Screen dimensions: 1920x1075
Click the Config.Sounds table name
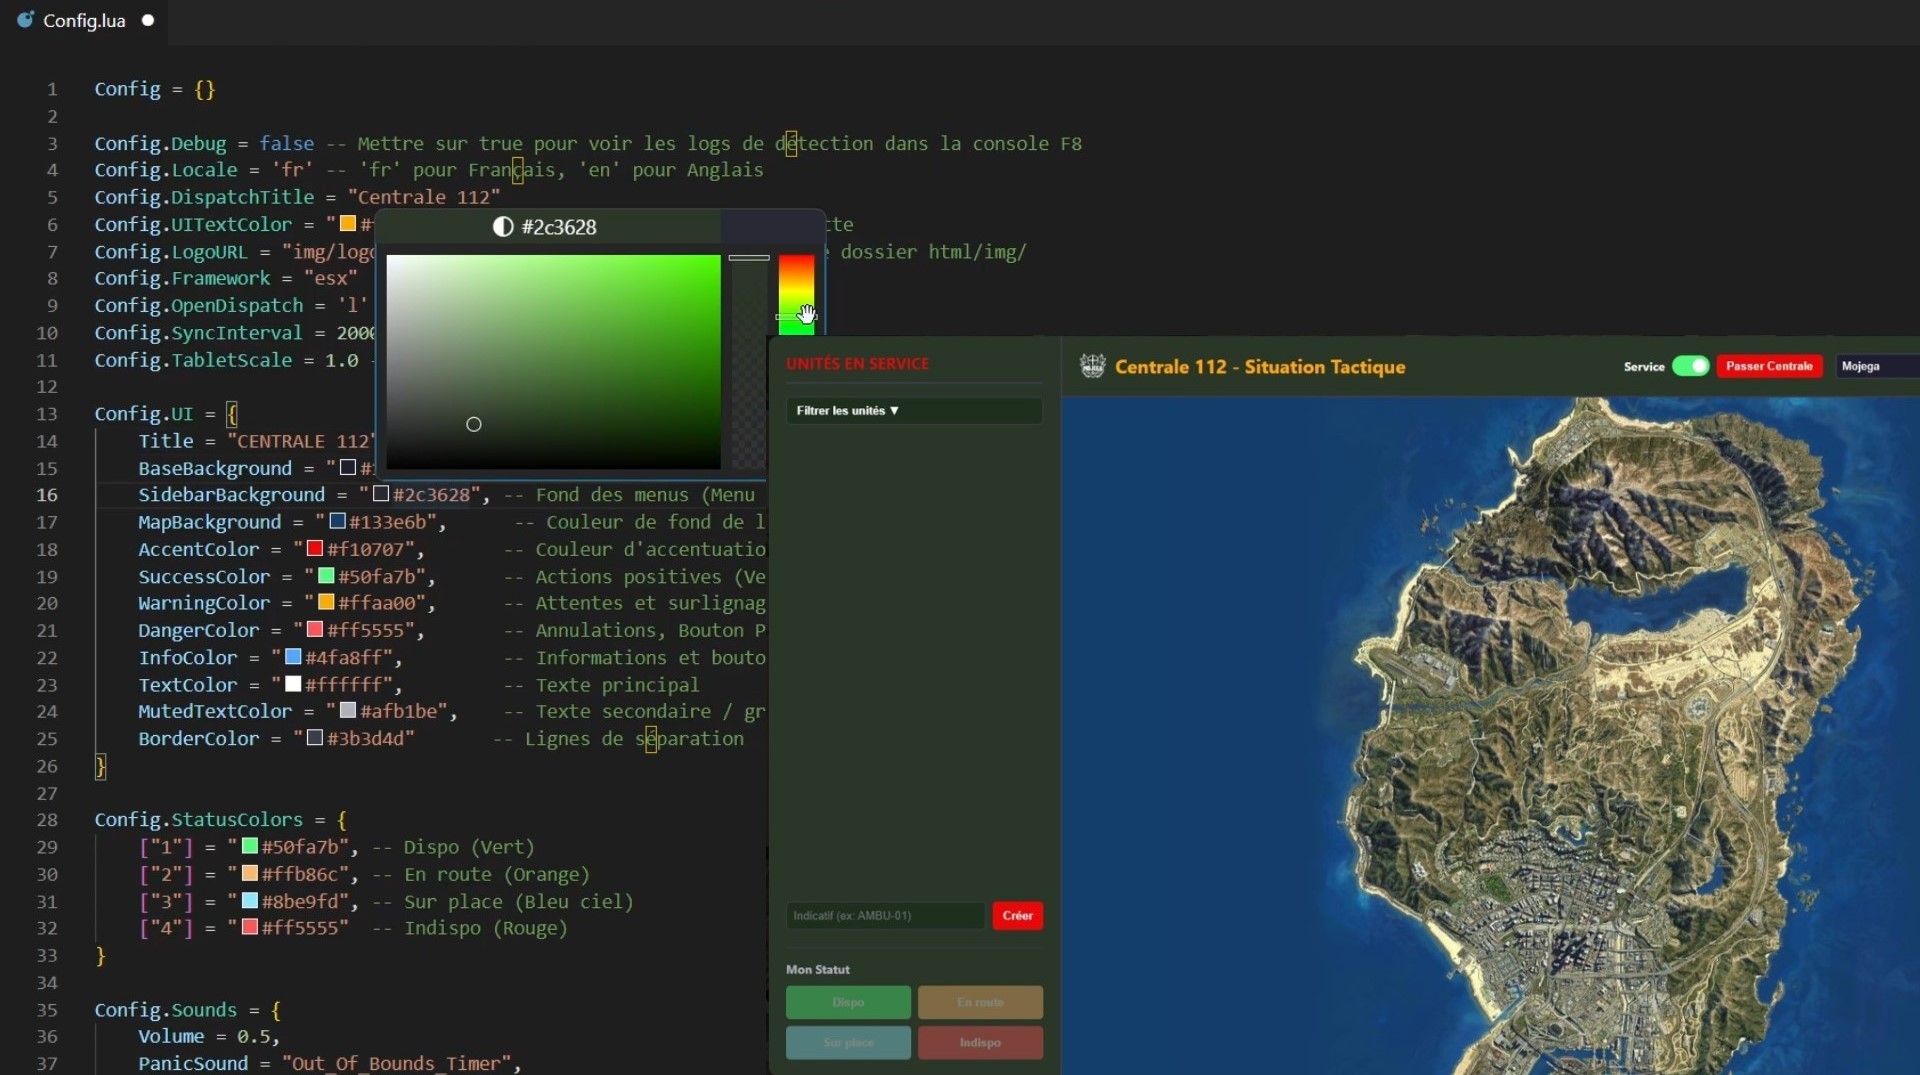[x=166, y=1010]
